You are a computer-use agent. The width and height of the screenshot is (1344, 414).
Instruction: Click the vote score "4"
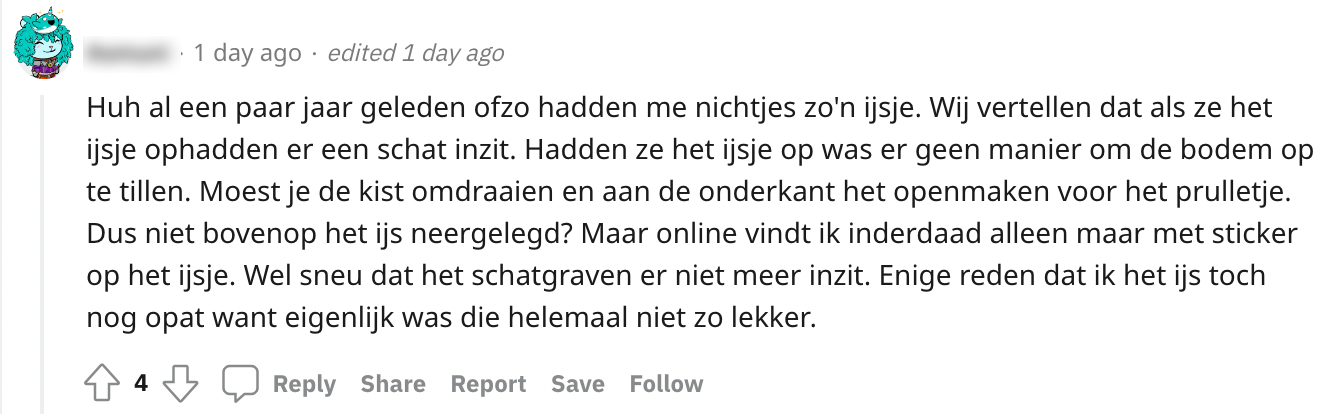point(141,384)
